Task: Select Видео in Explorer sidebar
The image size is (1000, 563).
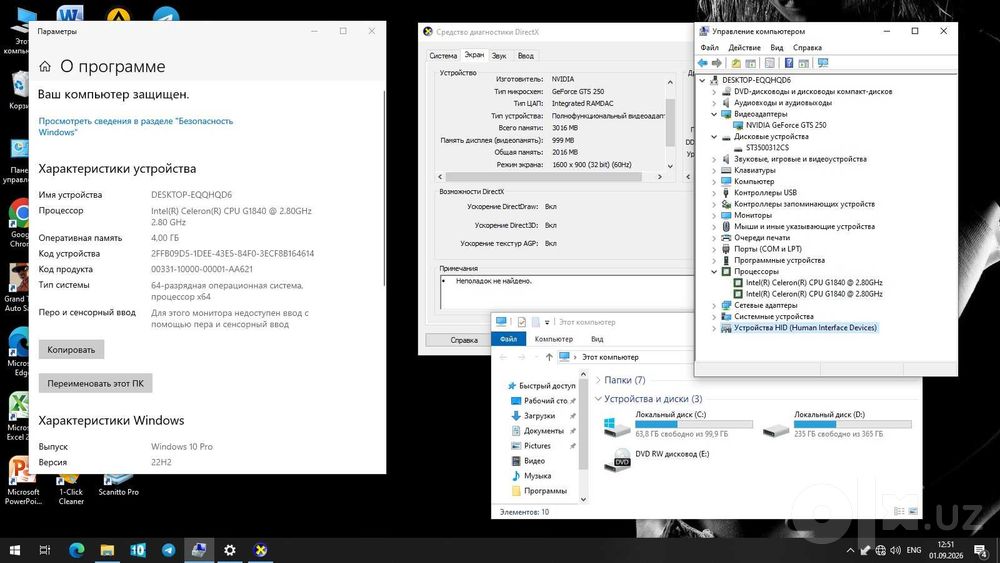Action: [x=534, y=461]
